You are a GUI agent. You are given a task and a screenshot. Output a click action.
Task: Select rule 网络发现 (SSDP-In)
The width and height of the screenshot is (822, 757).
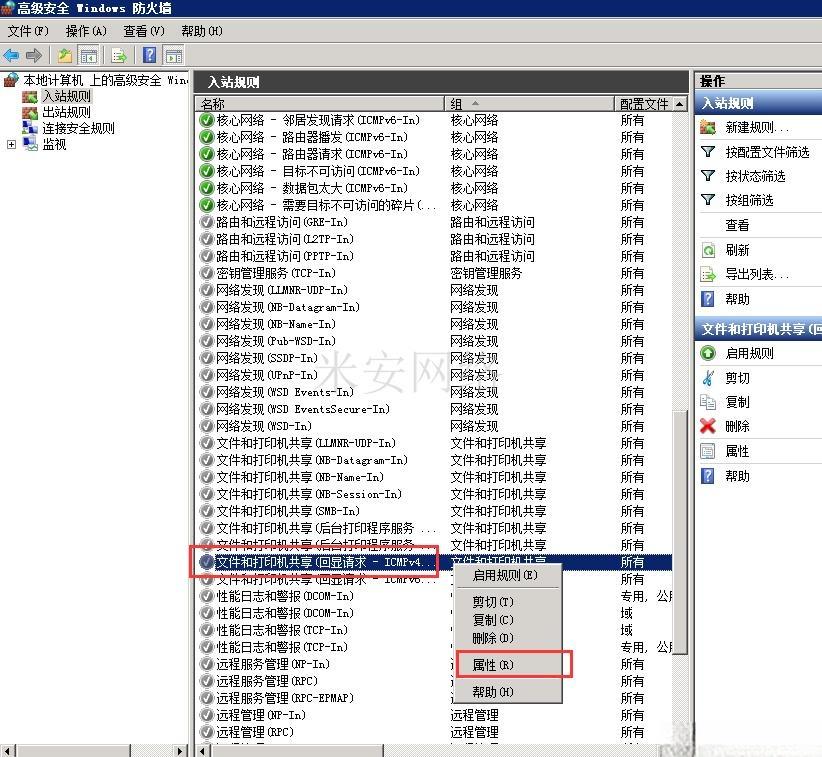[267, 358]
